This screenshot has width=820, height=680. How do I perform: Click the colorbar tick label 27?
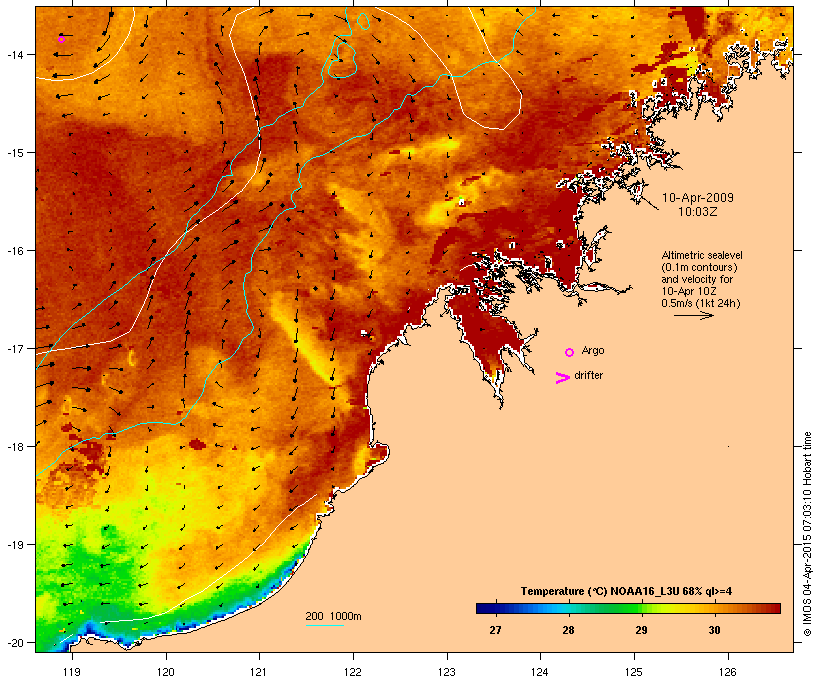[495, 630]
